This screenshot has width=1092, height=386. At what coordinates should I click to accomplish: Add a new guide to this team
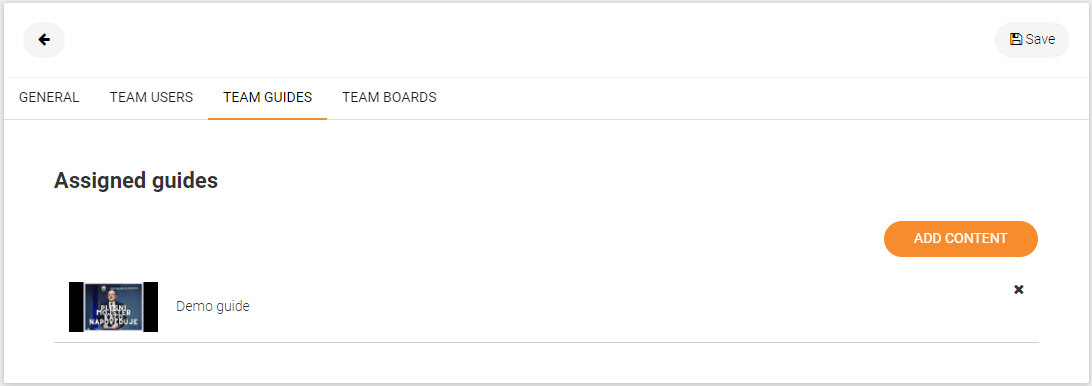(x=960, y=238)
